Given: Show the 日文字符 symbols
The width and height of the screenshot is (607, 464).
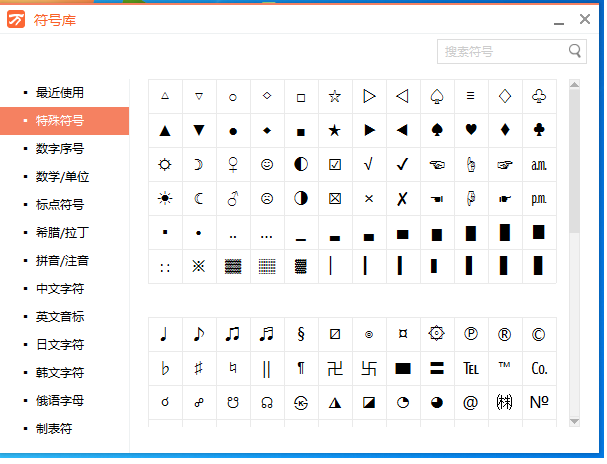Looking at the screenshot, I should point(60,344).
